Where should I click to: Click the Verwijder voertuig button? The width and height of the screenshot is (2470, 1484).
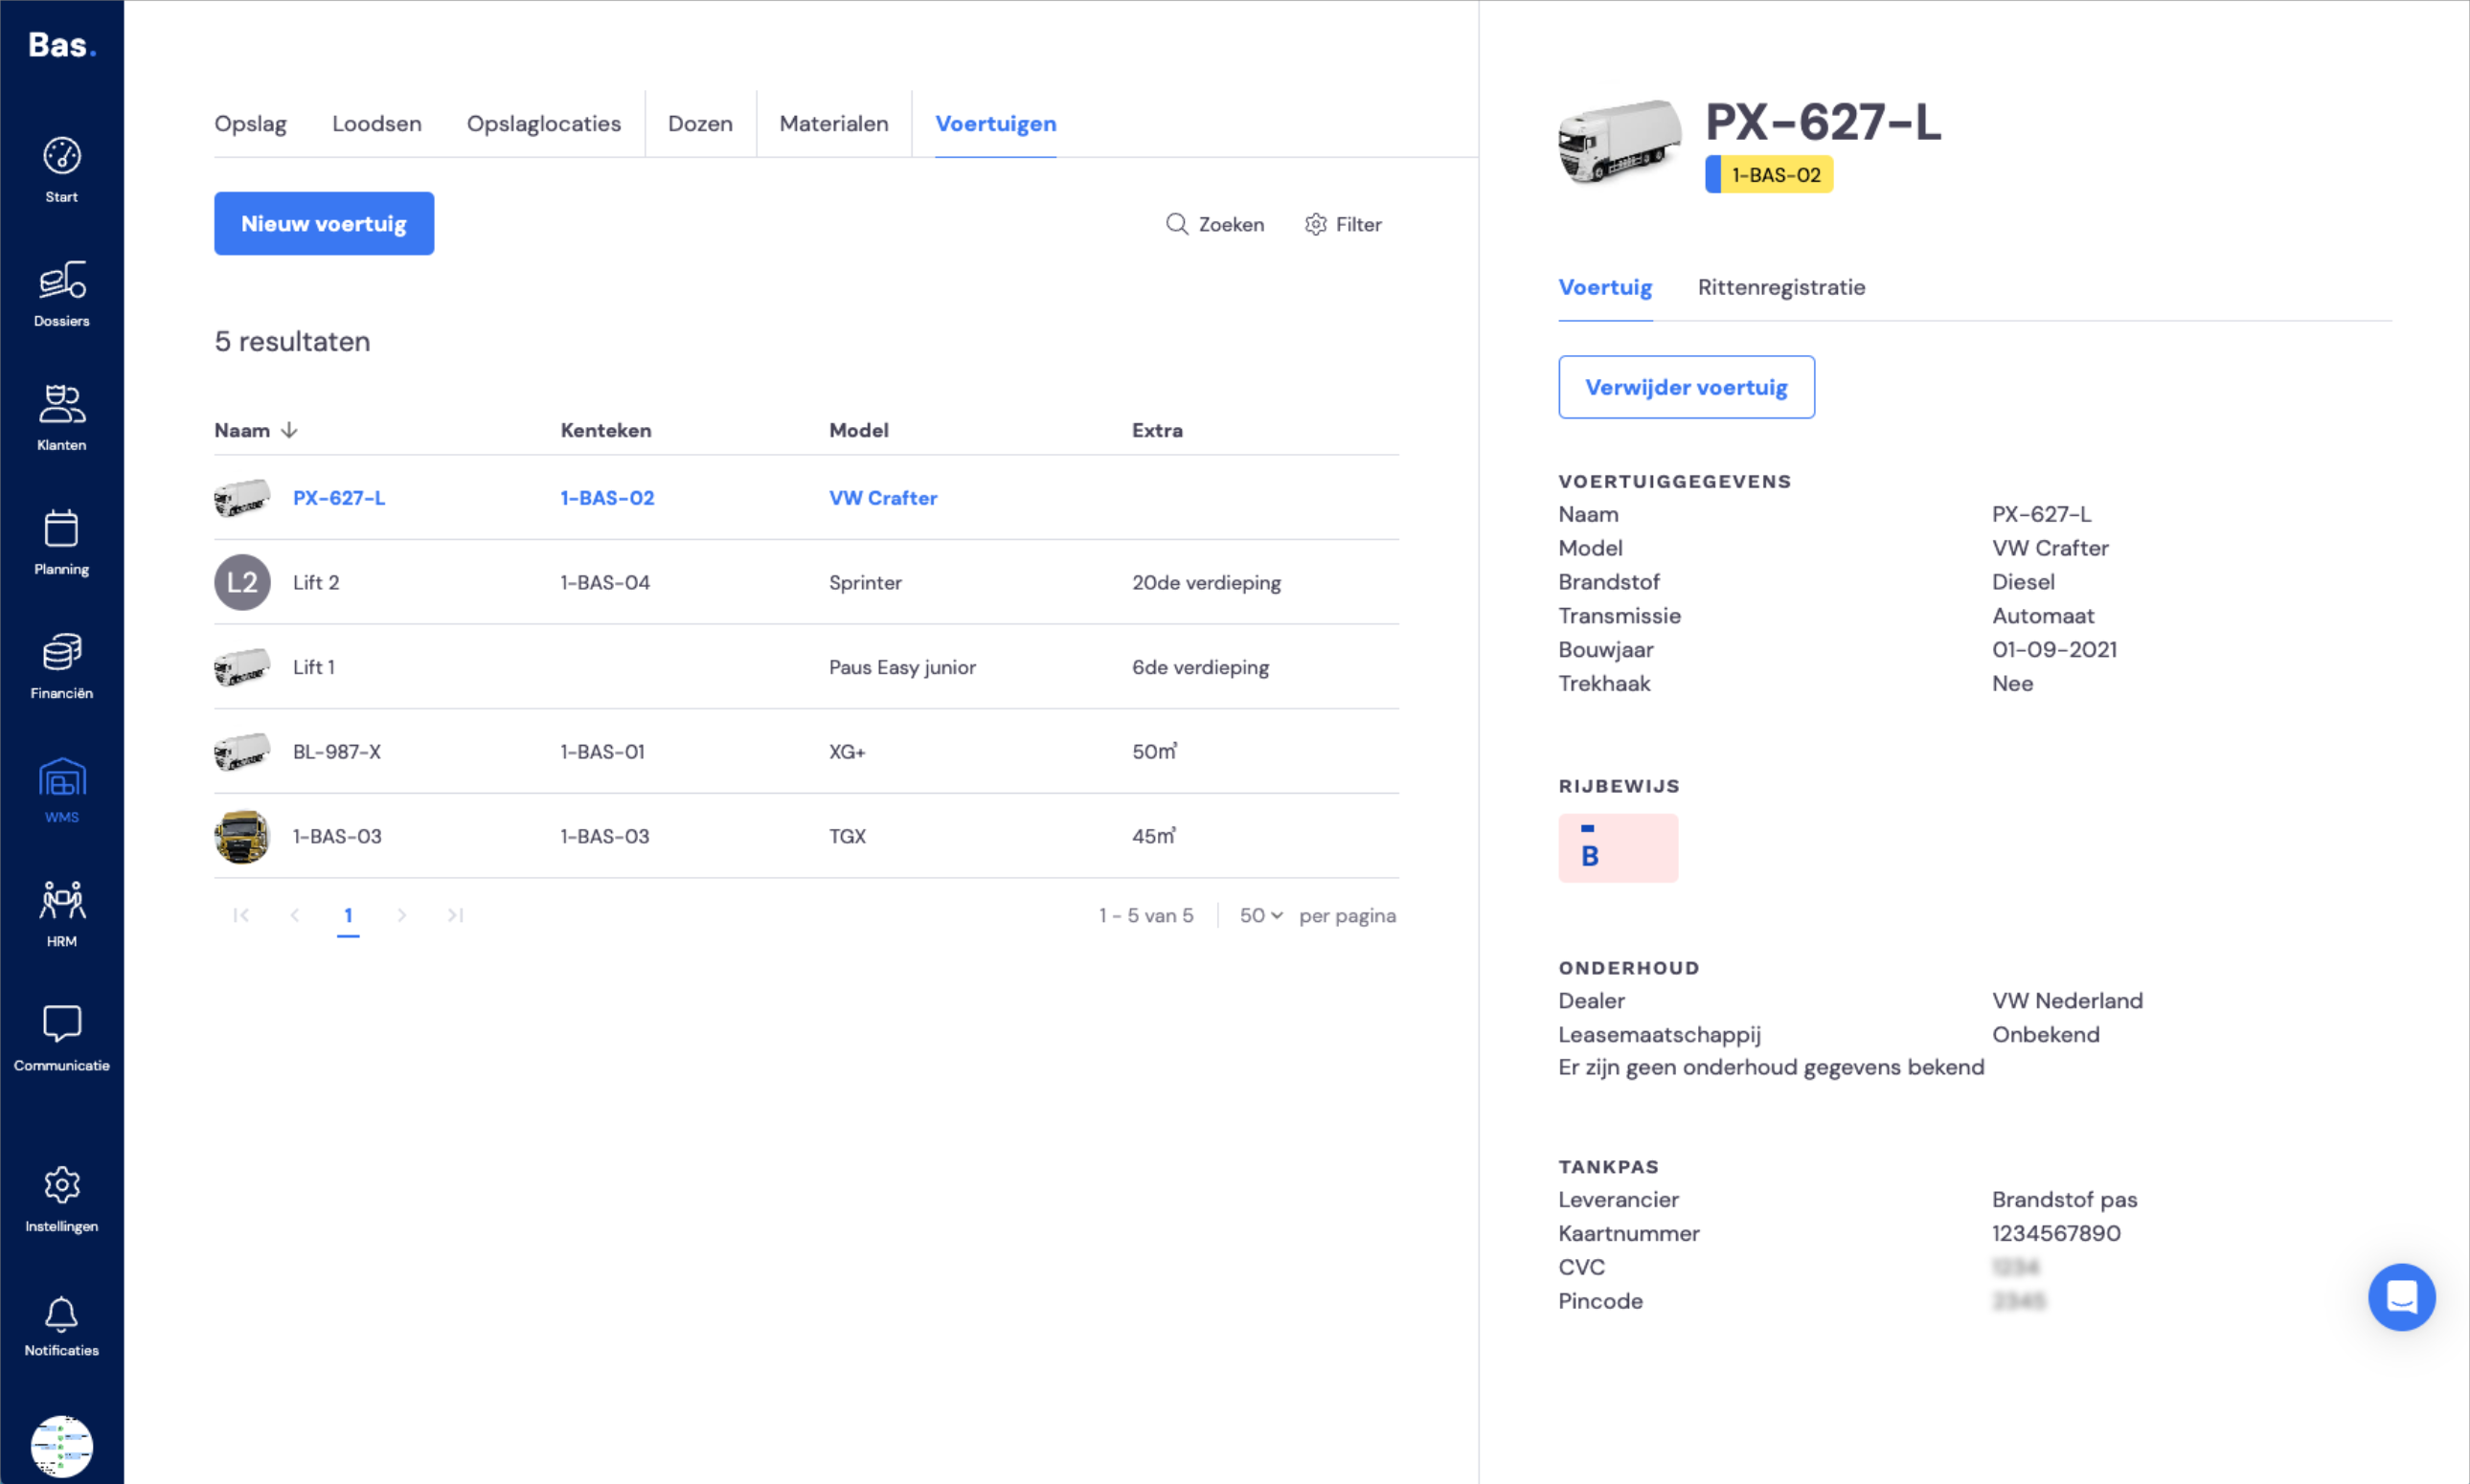pyautogui.click(x=1686, y=387)
